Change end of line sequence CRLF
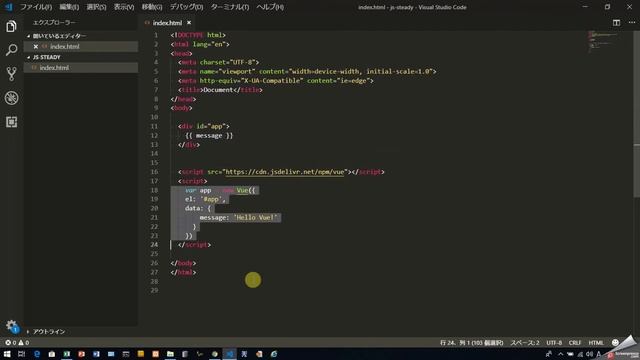Viewport: 640px width, 360px height. click(x=575, y=343)
